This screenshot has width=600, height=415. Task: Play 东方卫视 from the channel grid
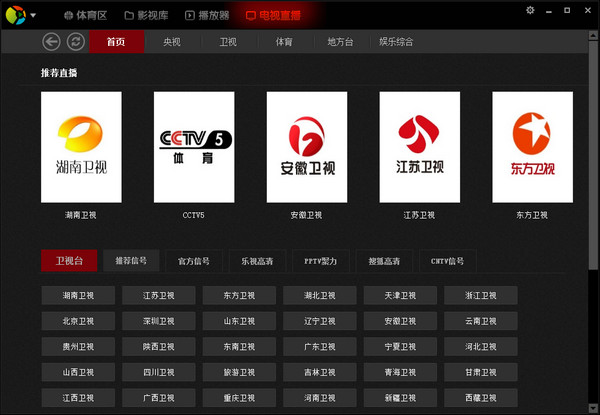tap(239, 295)
